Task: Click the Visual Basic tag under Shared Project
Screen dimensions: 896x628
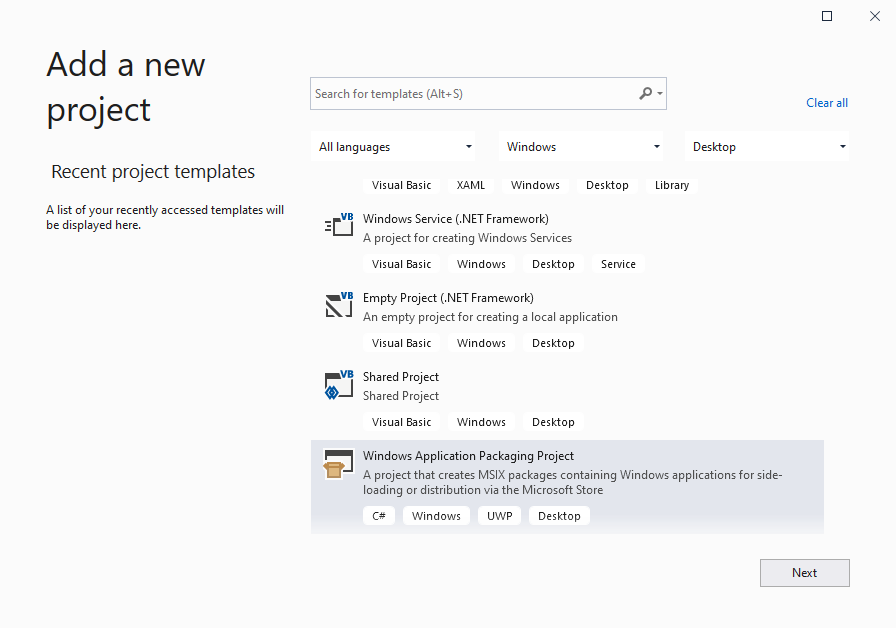Action: coord(401,422)
